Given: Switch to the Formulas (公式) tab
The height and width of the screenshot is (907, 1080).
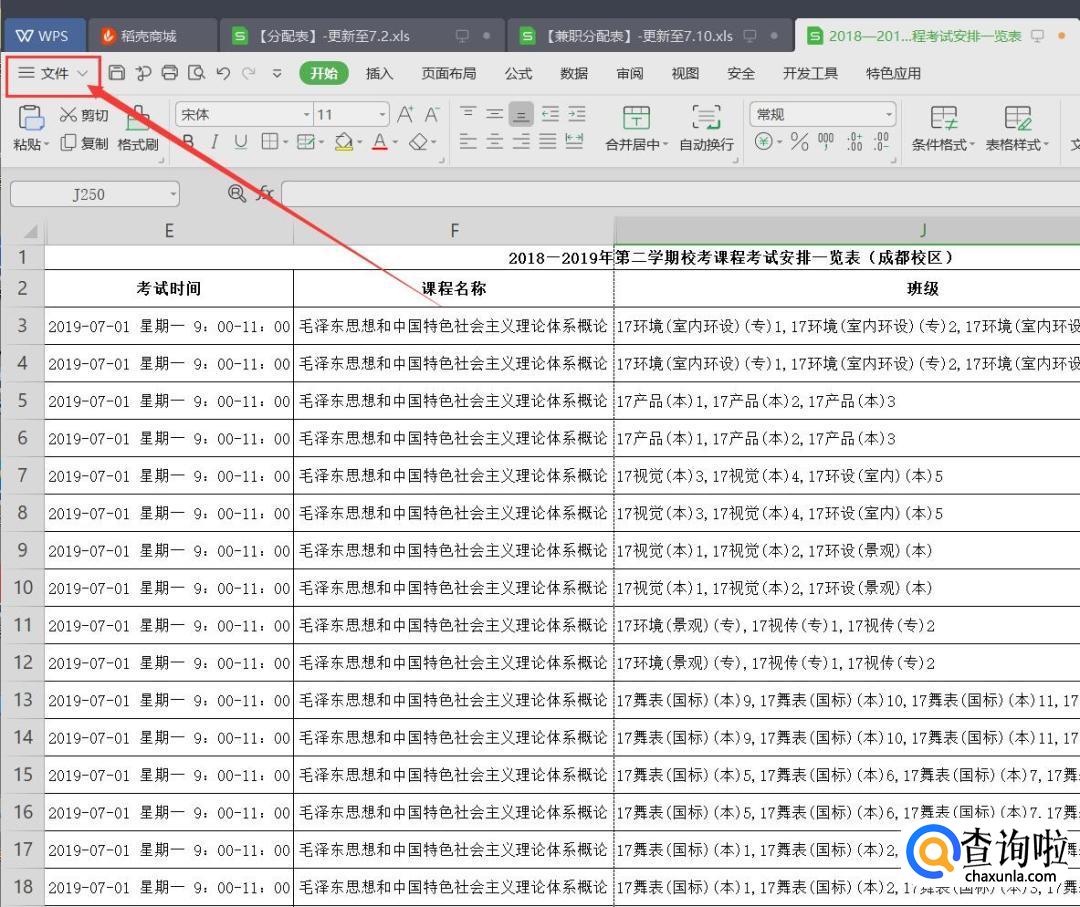Looking at the screenshot, I should point(518,73).
